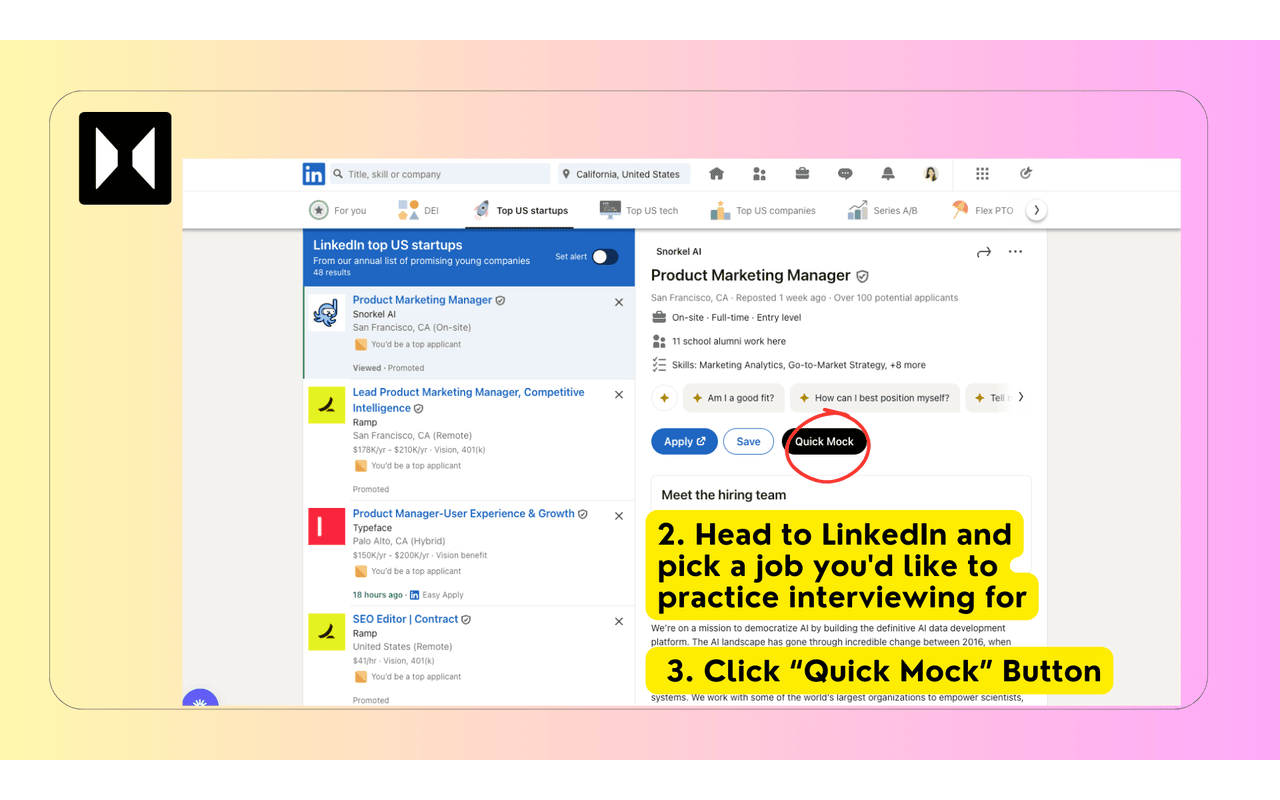Click "Palo Alto, CA (Hybrid)" location text
Viewport: 1280px width, 800px height.
click(x=398, y=542)
